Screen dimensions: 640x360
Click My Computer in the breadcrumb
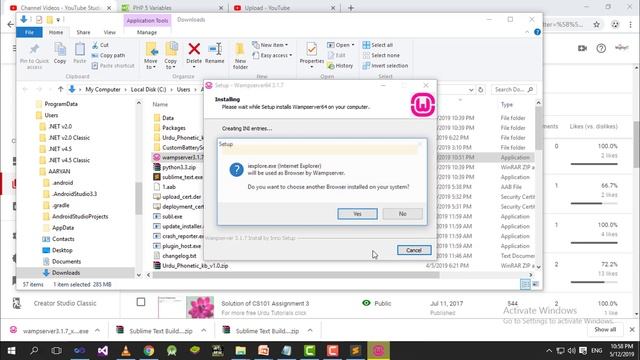(103, 89)
